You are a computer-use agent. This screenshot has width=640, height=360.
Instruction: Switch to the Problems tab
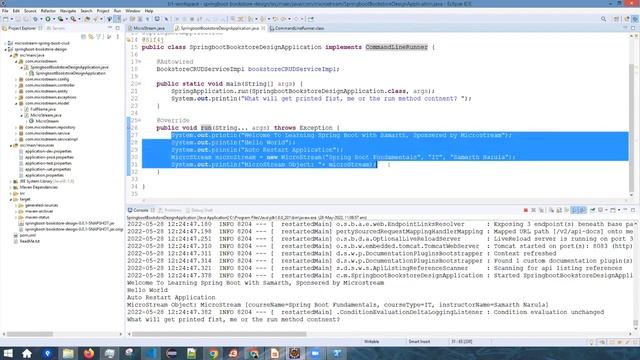click(170, 210)
